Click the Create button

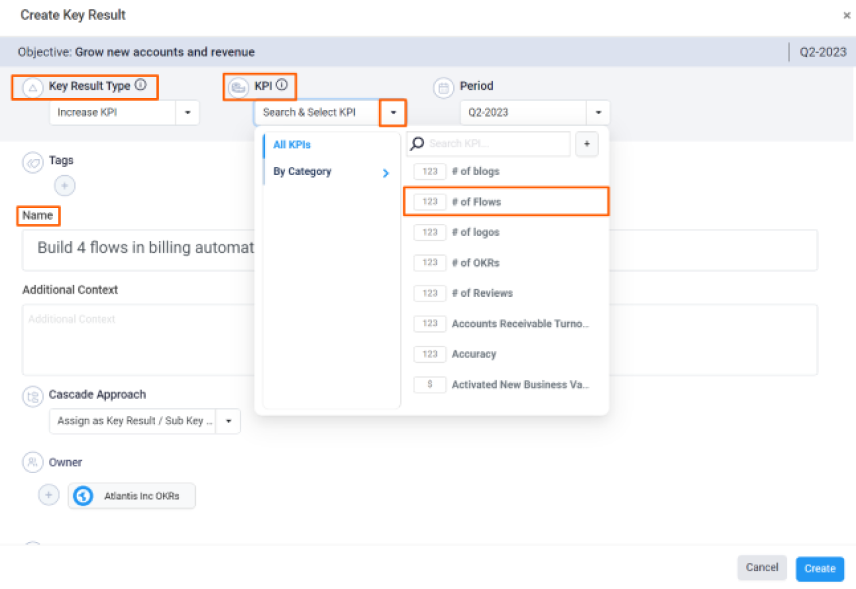tap(819, 568)
